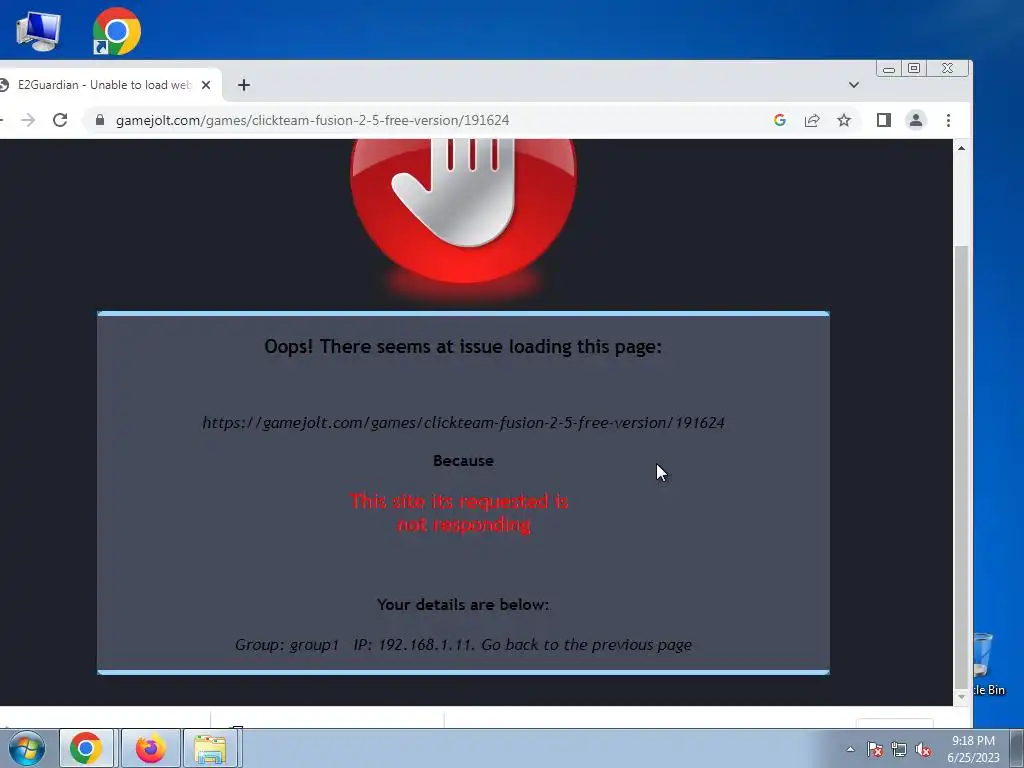Click the 'Group: group1' text
Image resolution: width=1024 pixels, height=768 pixels.
pyautogui.click(x=287, y=645)
